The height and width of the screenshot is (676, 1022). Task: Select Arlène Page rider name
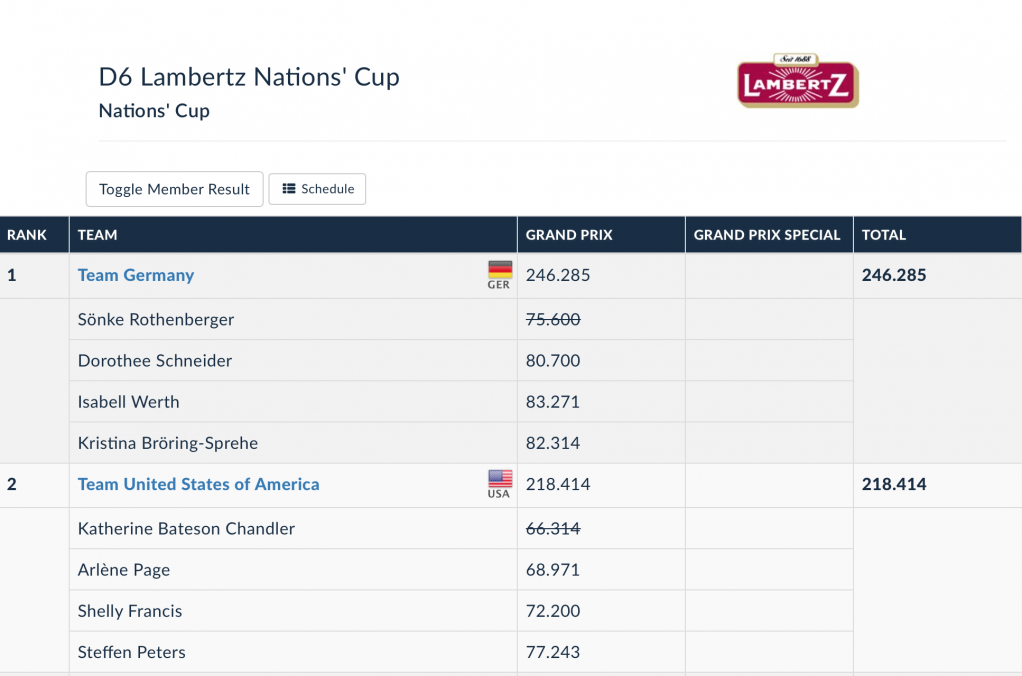124,570
